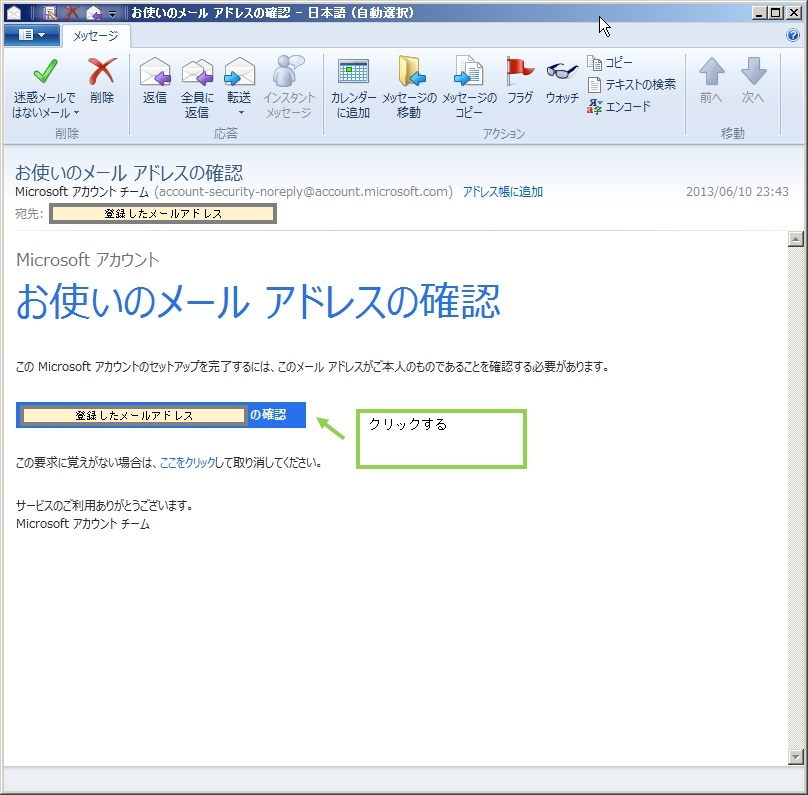Click メッセージのコピー to copy message to folder

coord(469,88)
